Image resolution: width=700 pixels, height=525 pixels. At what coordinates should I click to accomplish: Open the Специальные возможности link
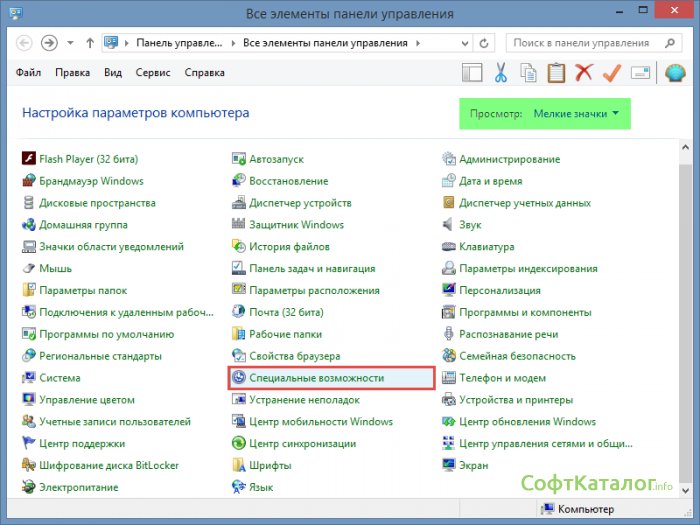(316, 378)
